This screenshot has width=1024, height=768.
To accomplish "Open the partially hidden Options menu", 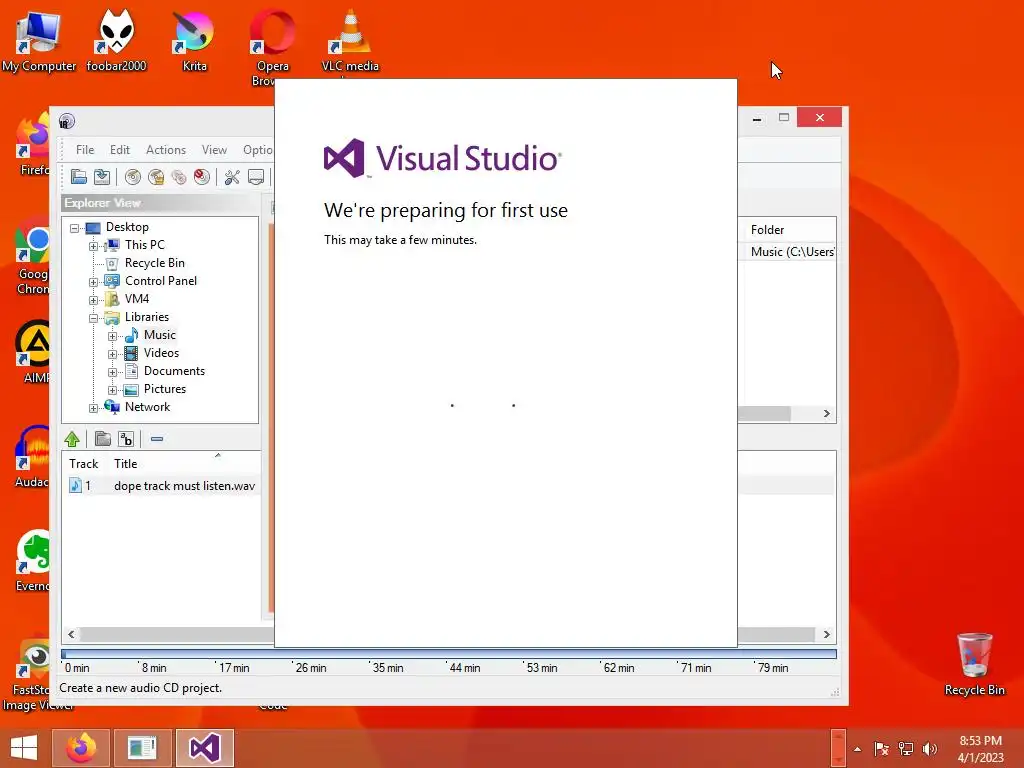I will (257, 150).
